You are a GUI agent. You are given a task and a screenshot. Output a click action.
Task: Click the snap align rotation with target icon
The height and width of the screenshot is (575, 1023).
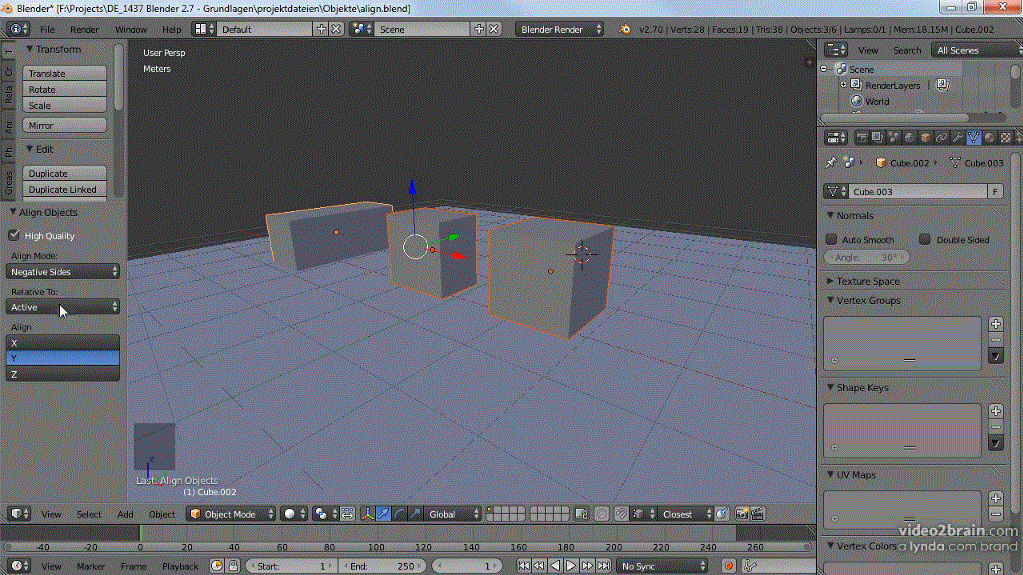[722, 514]
